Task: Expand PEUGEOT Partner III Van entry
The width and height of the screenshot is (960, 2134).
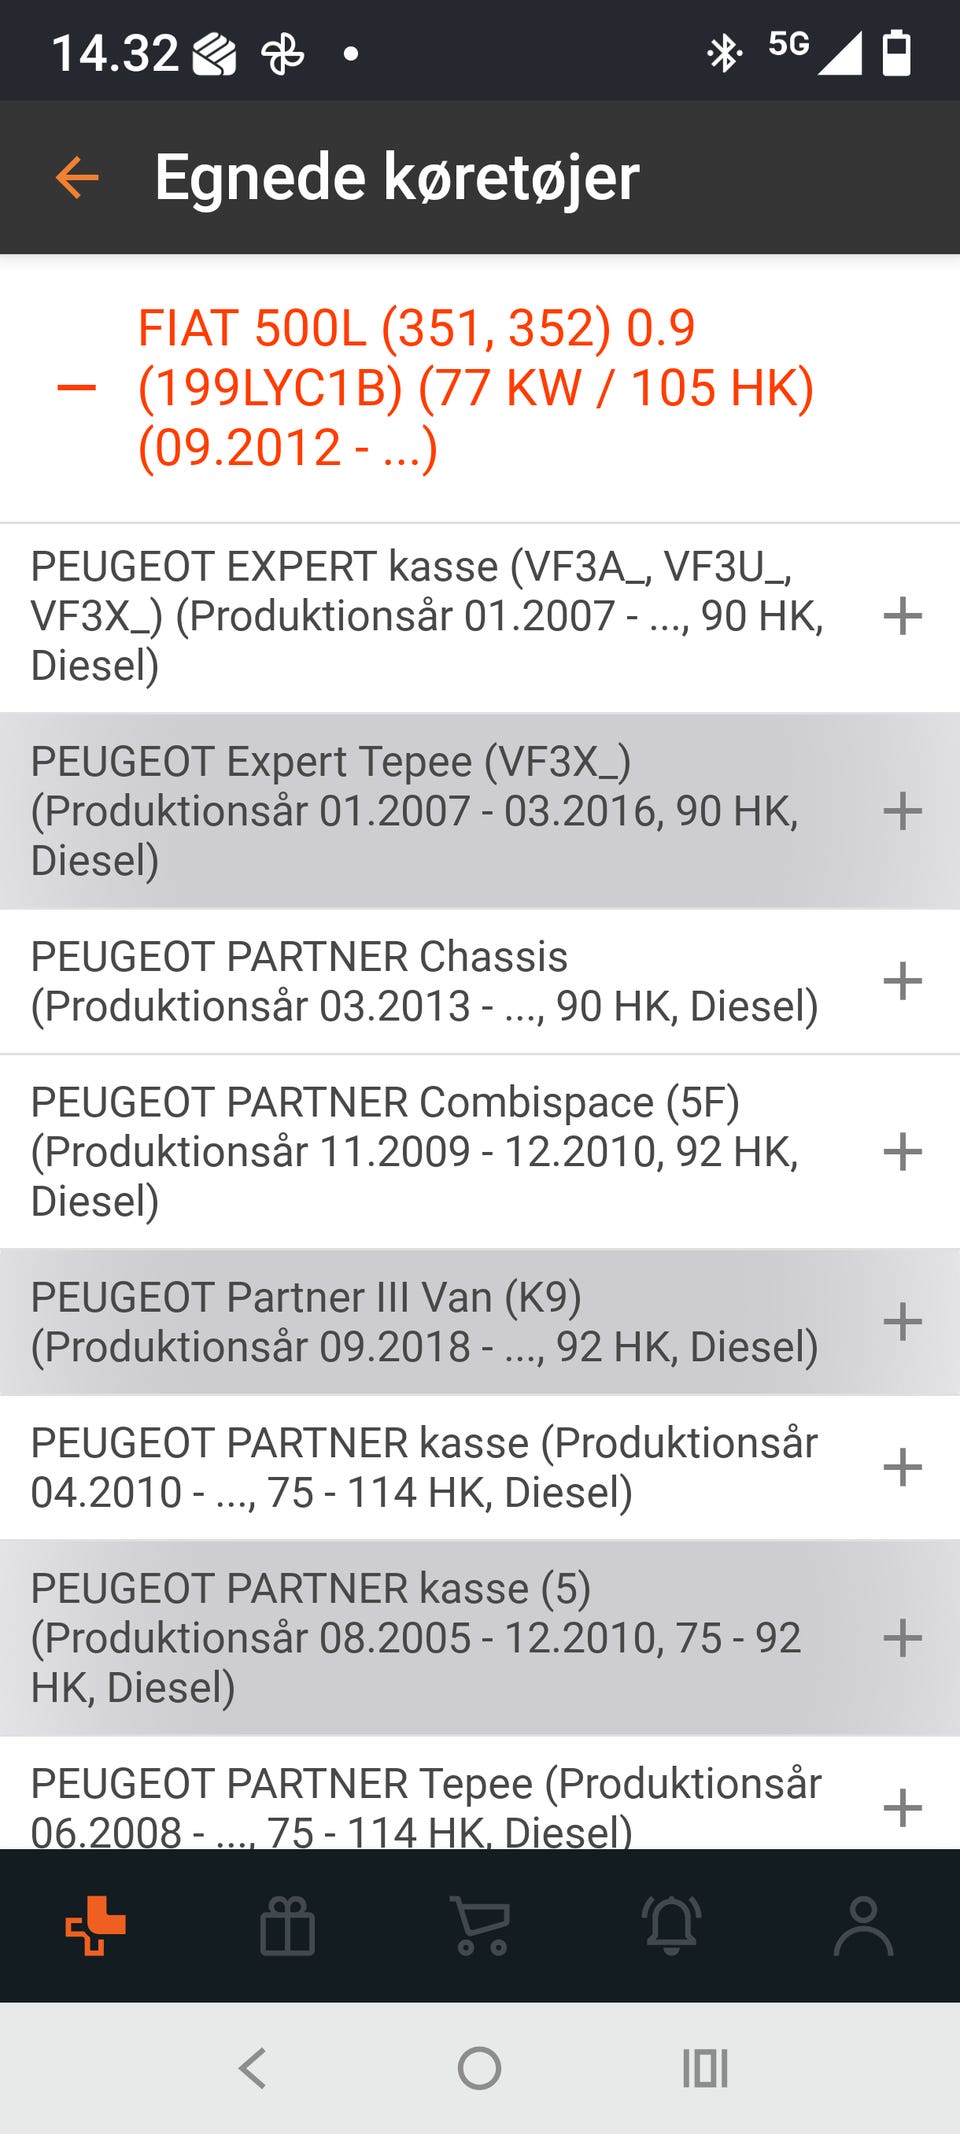Action: 902,1322
